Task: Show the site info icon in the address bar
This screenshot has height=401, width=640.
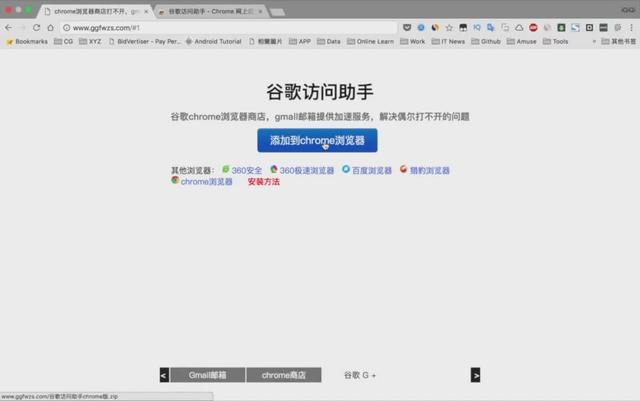Action: click(67, 28)
